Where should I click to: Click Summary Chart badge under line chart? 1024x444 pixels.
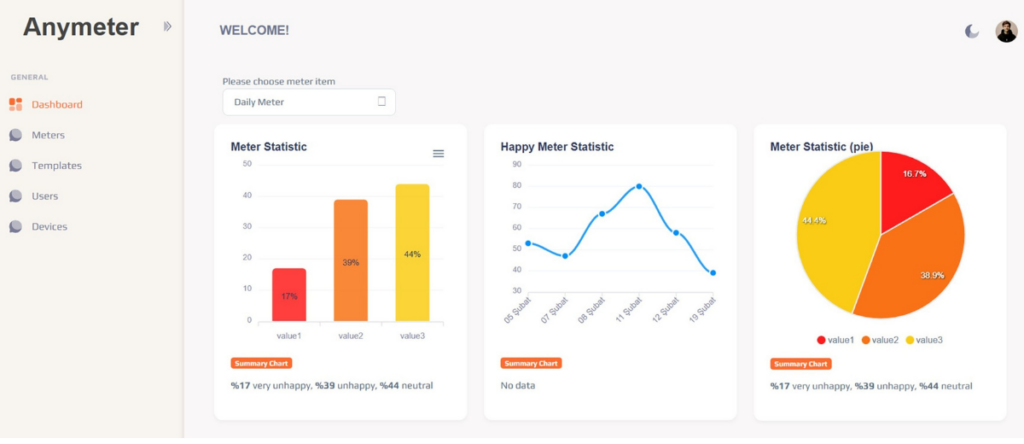[531, 363]
